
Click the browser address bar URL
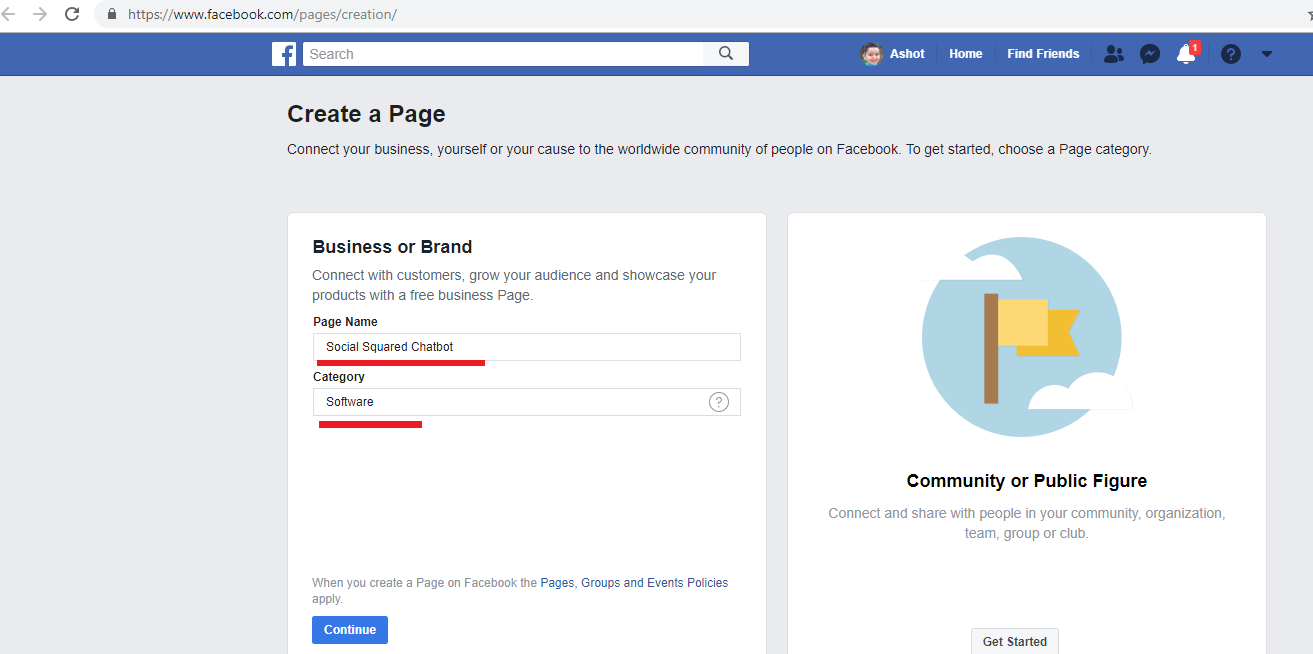(262, 15)
